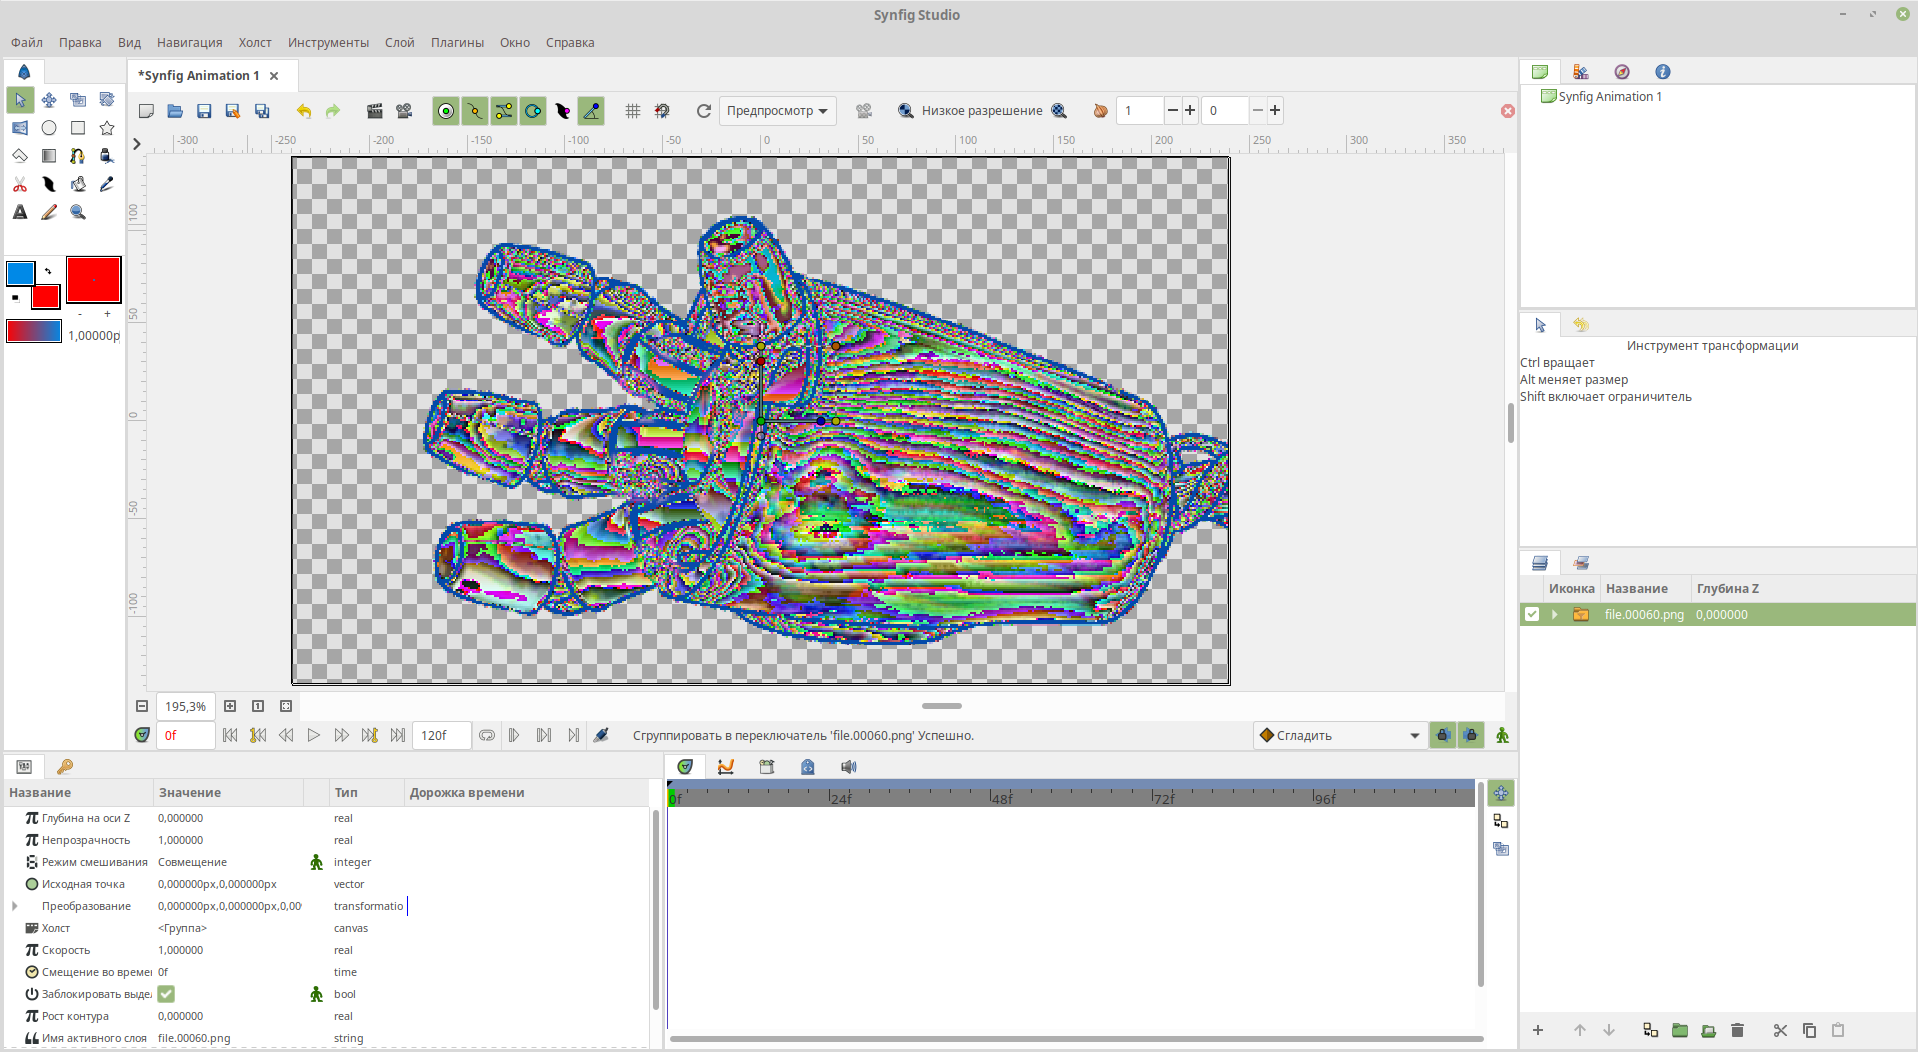Uncheck the file.00060.png layer checkbox
The height and width of the screenshot is (1052, 1918).
(1533, 614)
